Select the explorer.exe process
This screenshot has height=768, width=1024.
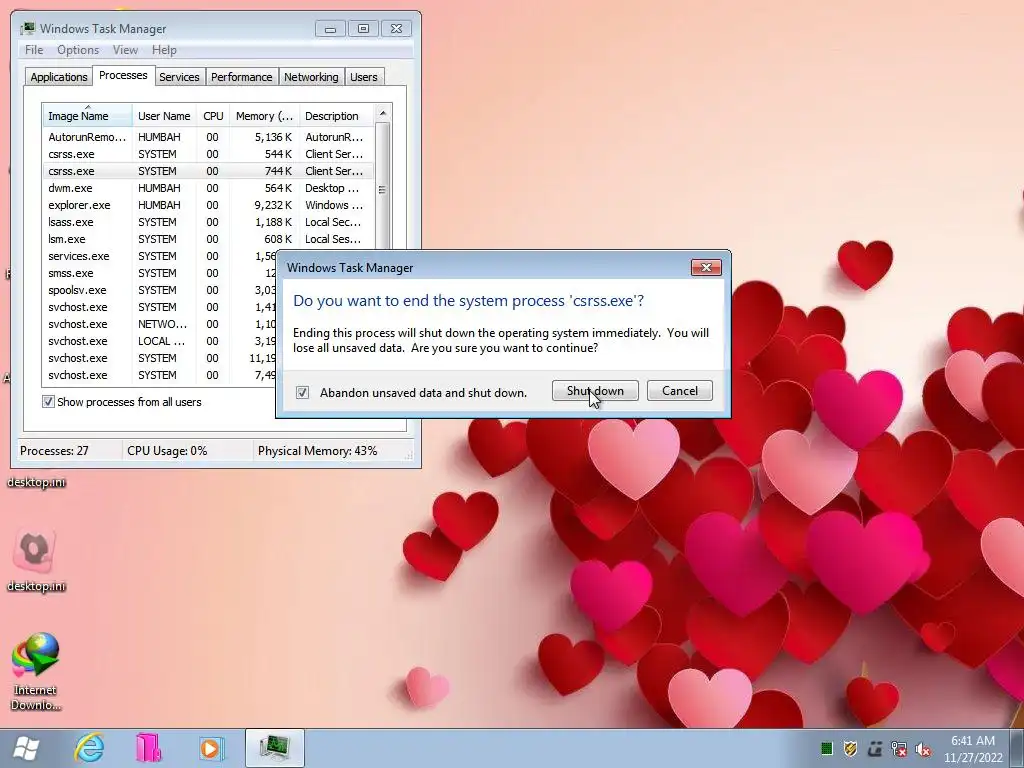208,205
